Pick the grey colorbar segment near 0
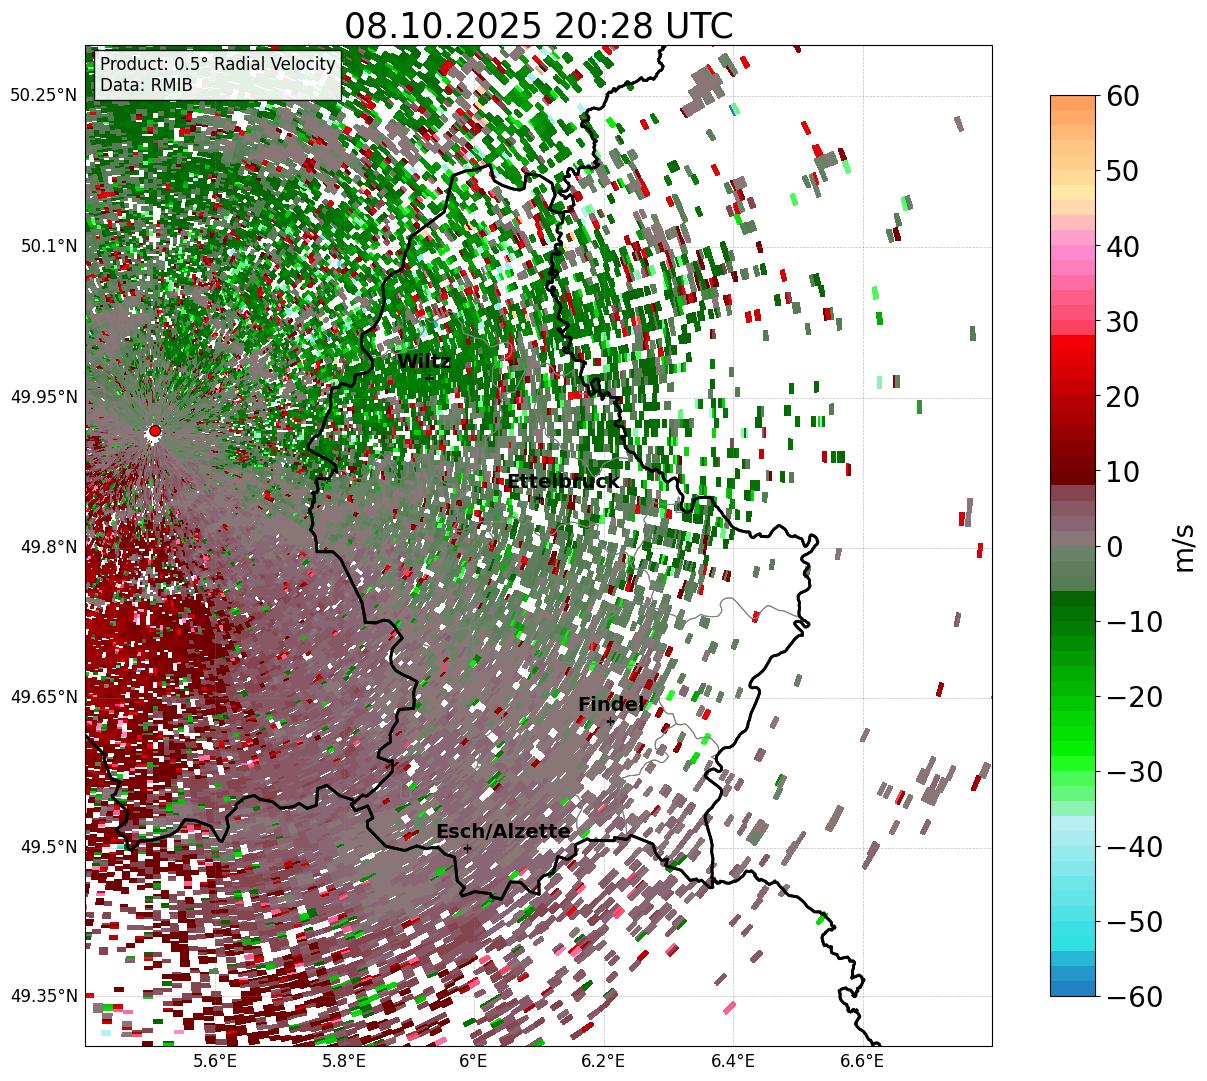Viewport: 1207px width, 1081px height. tap(1073, 540)
